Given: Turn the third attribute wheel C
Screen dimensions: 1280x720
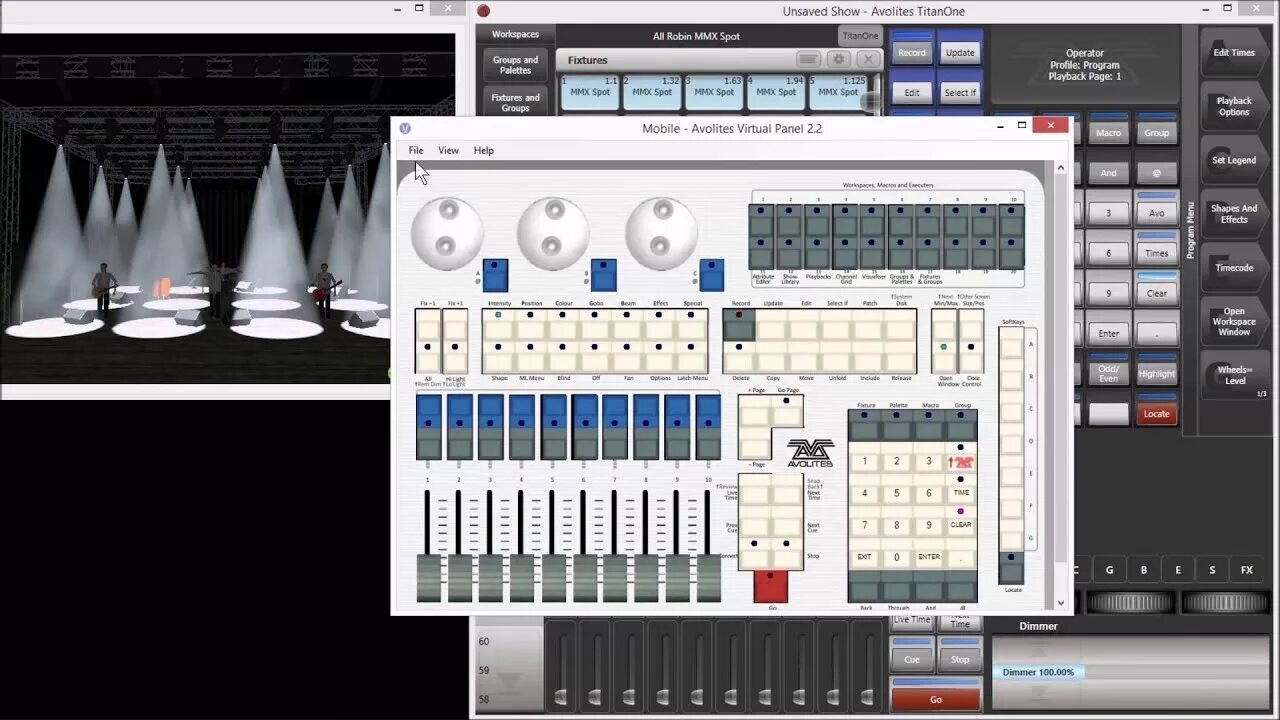Looking at the screenshot, I should point(661,232).
